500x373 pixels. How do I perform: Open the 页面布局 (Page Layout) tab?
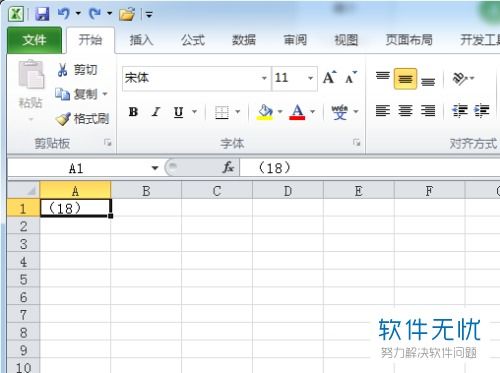pos(409,40)
